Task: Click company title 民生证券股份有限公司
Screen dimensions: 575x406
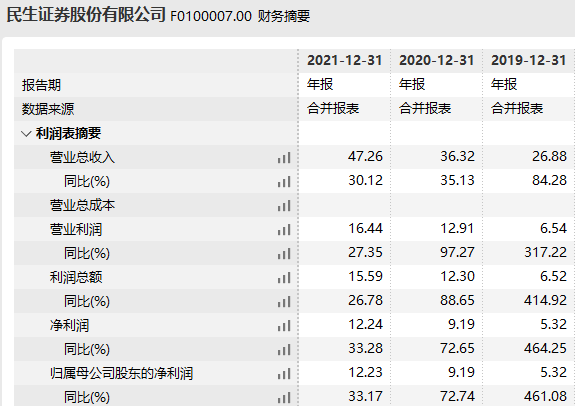Action: click(86, 15)
